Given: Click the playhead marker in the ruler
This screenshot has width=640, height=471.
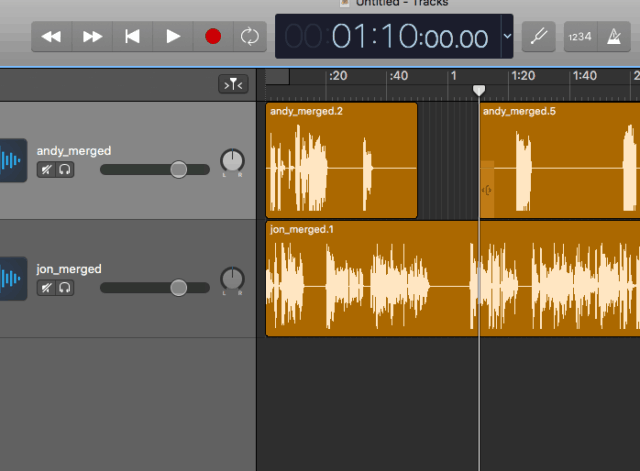Looking at the screenshot, I should [x=479, y=90].
